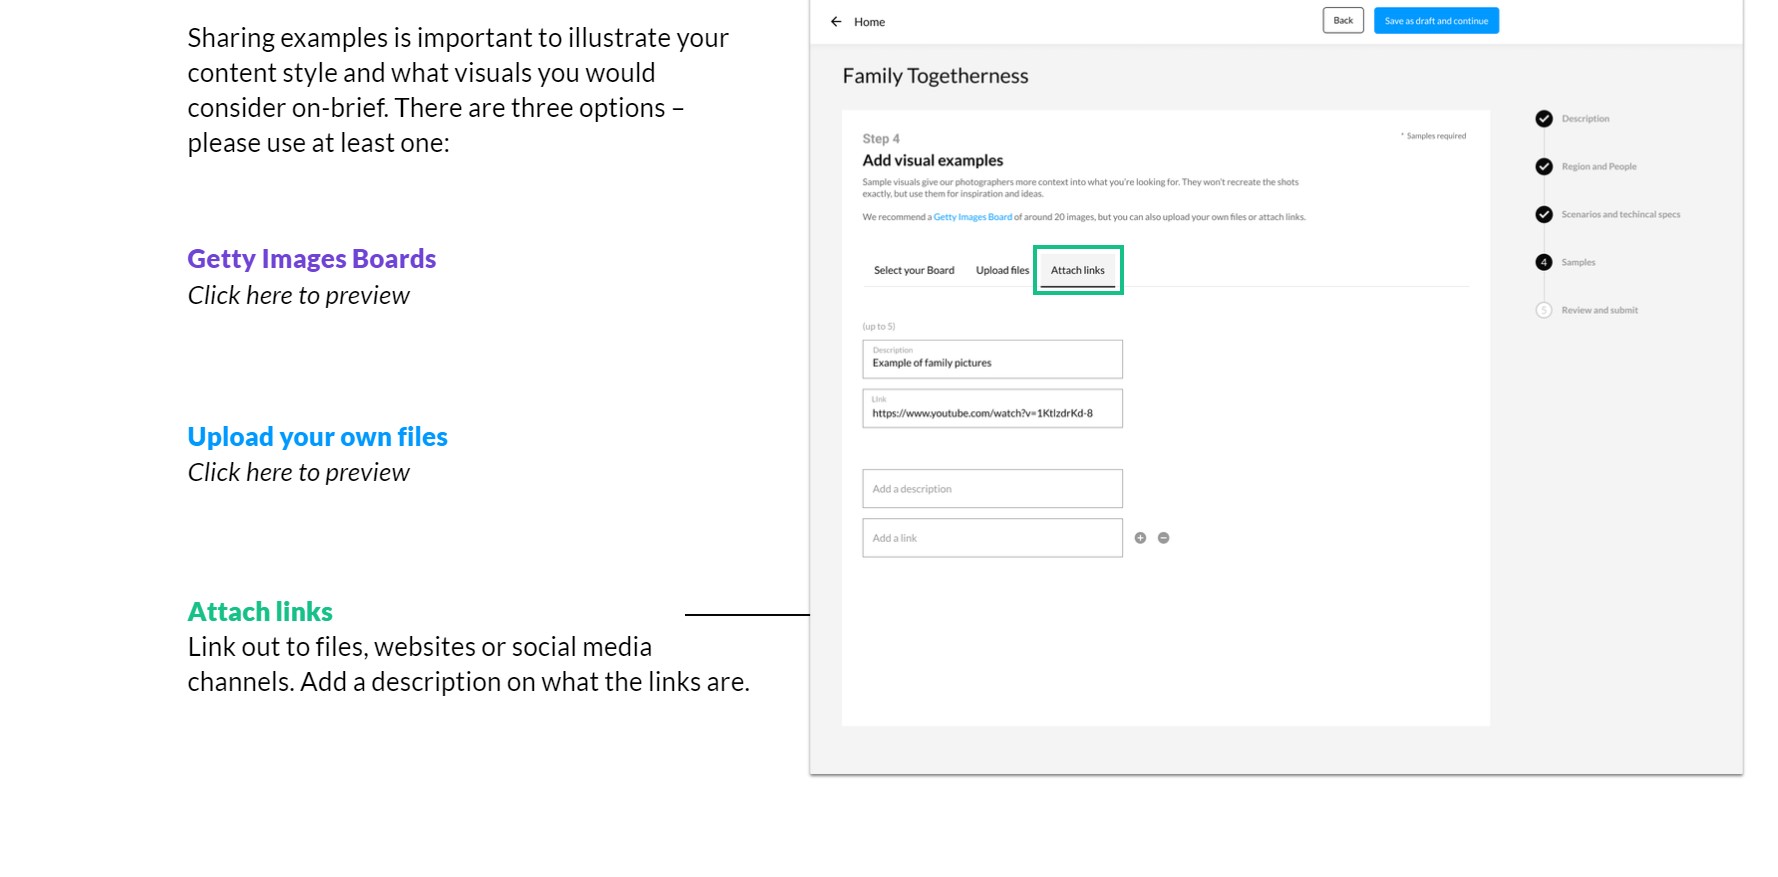Click the Region and People checkmark icon

1544,167
